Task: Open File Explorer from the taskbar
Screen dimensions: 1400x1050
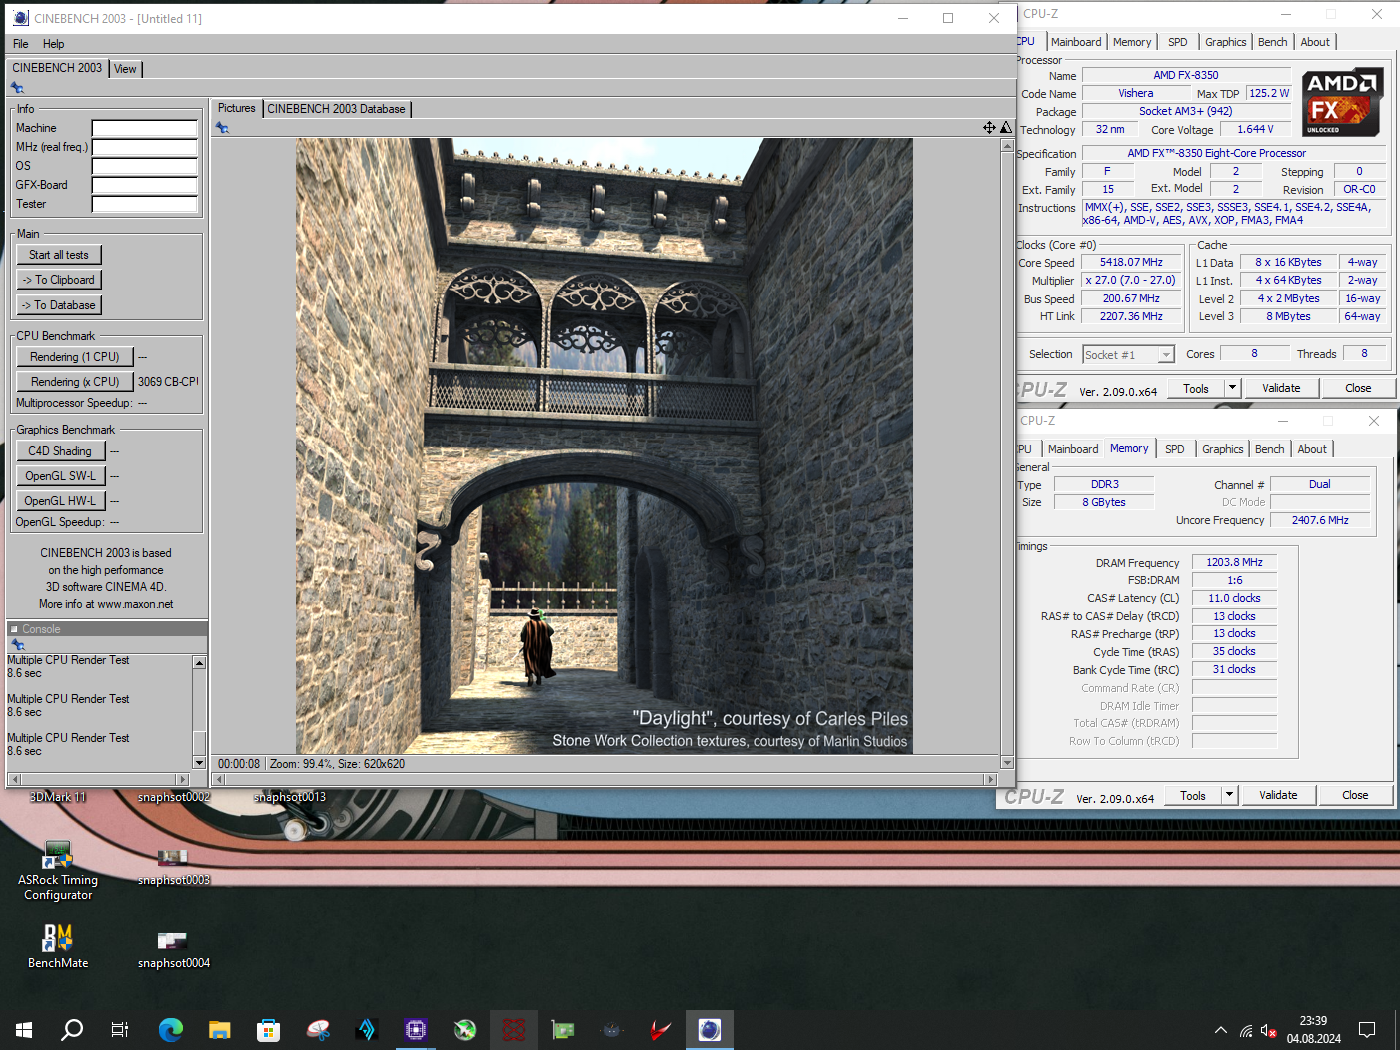Action: [x=220, y=1029]
